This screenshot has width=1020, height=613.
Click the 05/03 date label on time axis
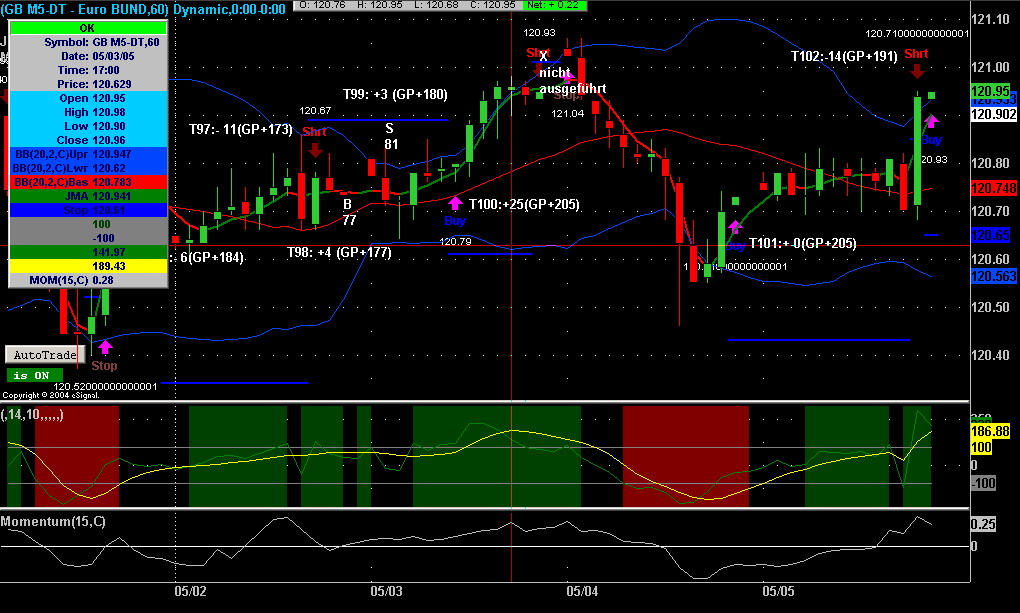click(x=386, y=592)
